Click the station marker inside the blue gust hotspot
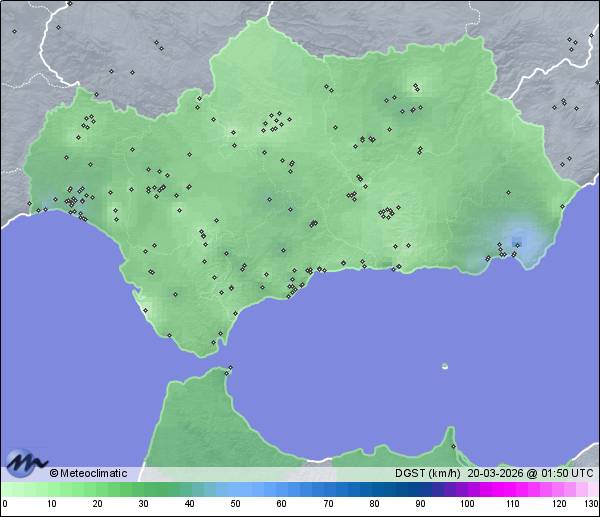 [517, 239]
